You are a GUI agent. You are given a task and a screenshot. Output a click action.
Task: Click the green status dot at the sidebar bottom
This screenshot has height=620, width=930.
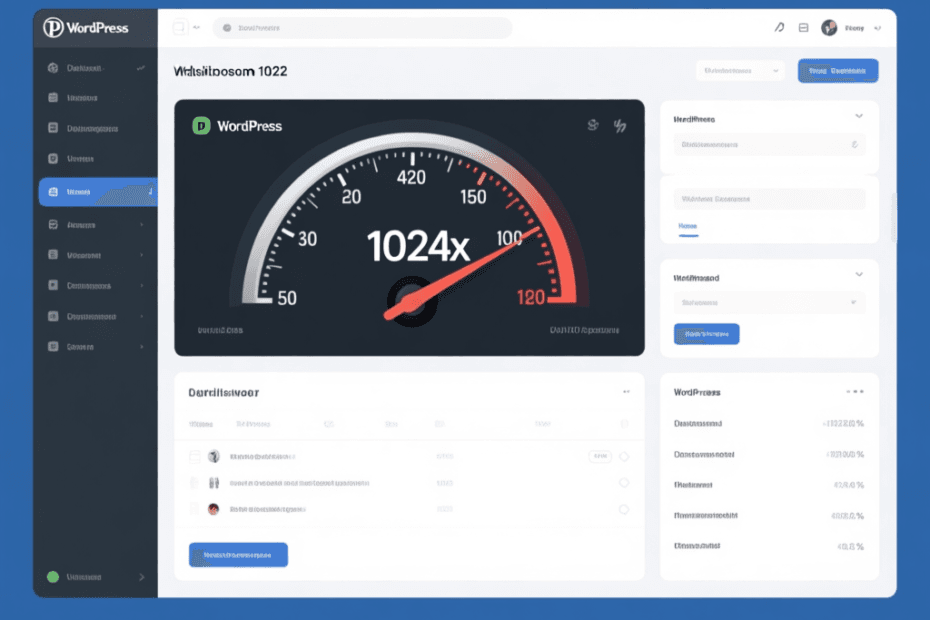(53, 577)
